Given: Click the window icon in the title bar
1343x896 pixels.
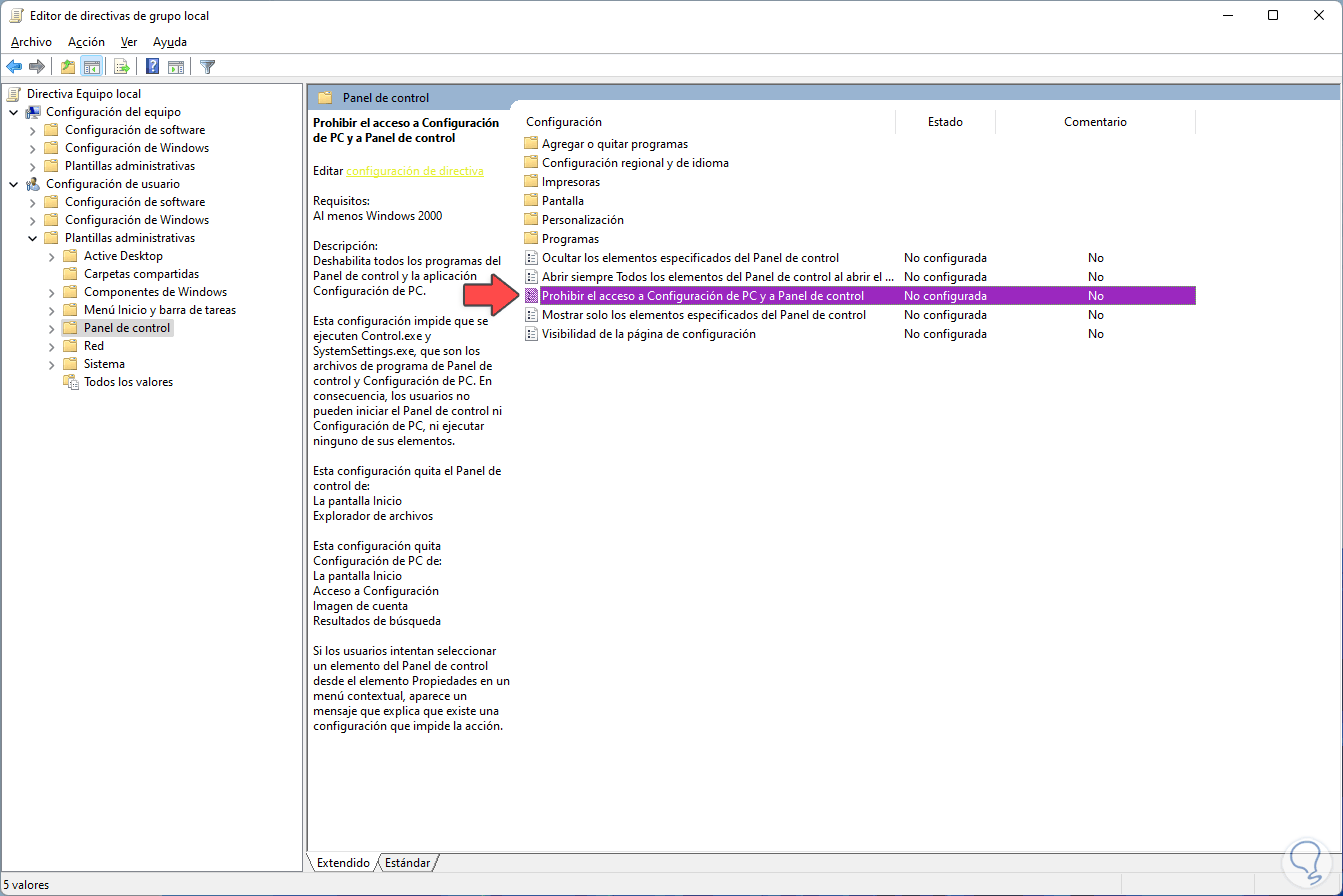Looking at the screenshot, I should (16, 15).
